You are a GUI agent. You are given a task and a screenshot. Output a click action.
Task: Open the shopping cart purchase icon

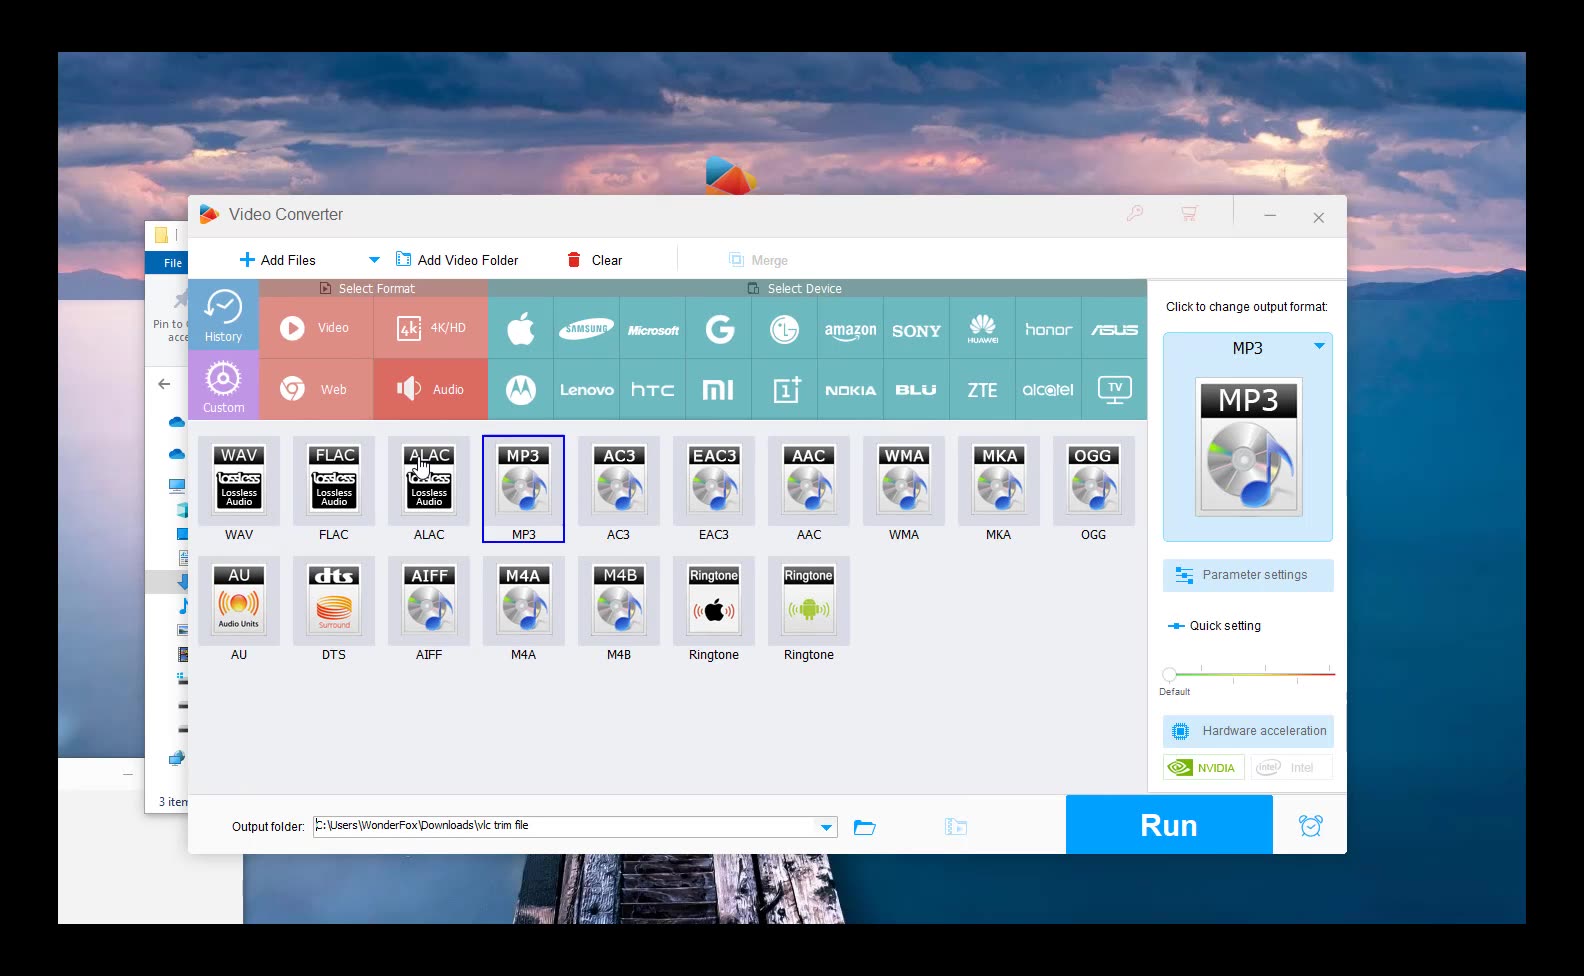pos(1189,213)
